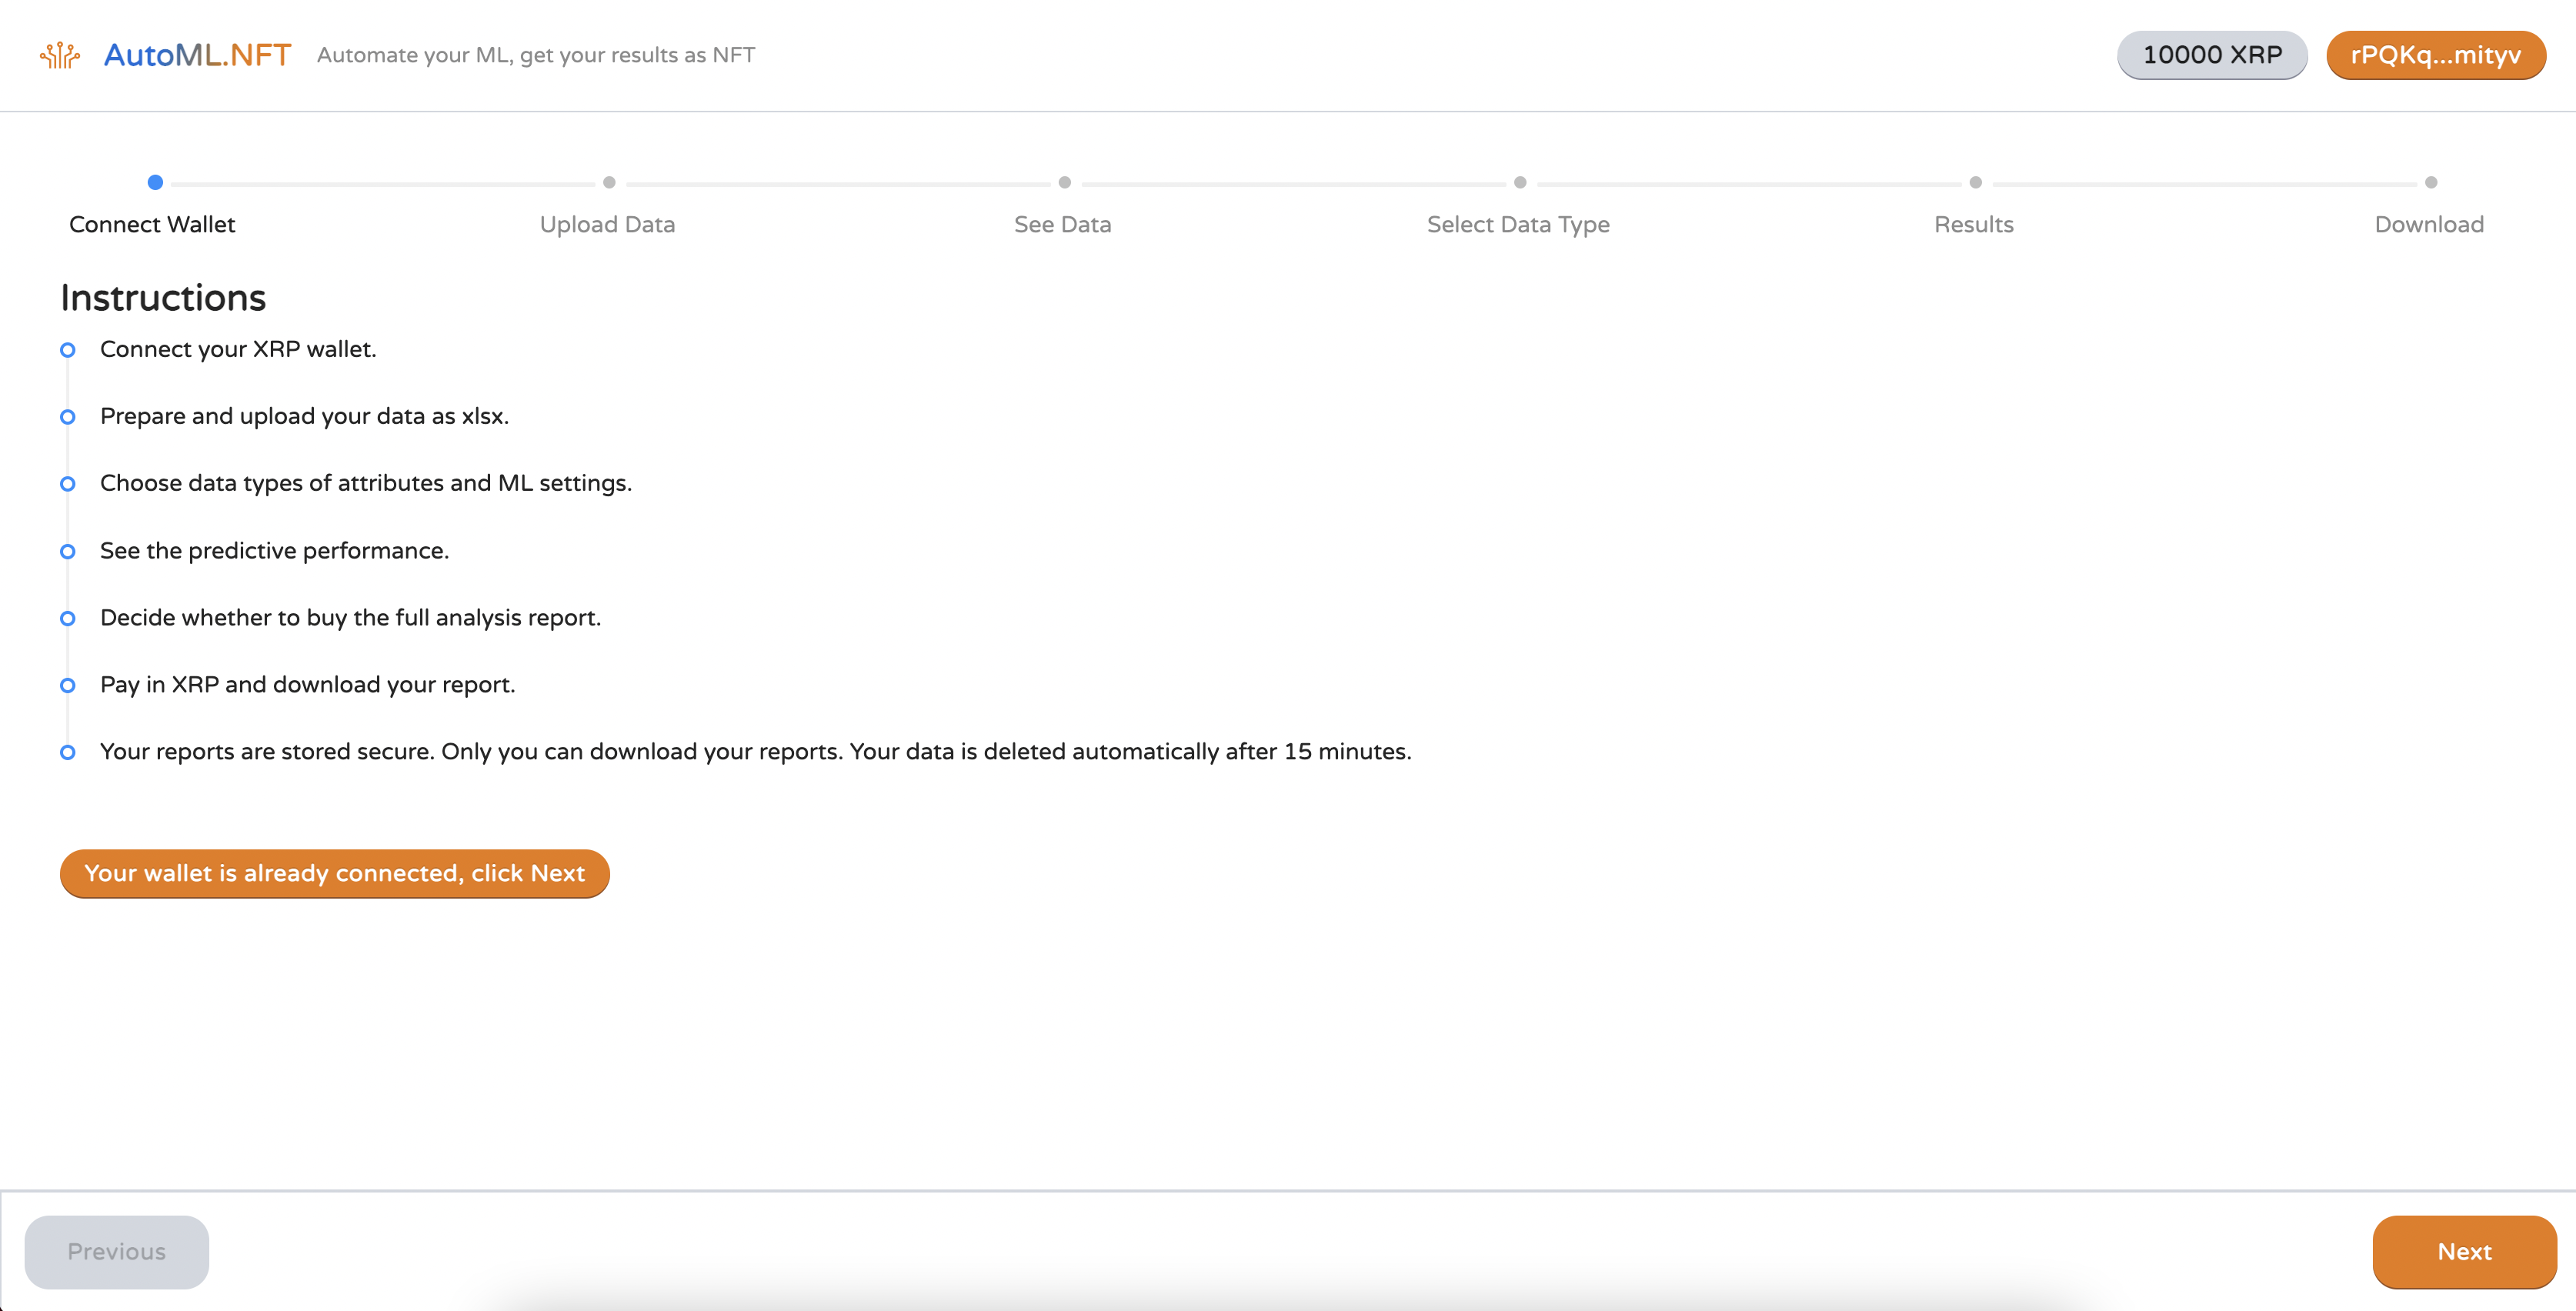
Task: Go to the Upload Data step
Action: tap(607, 224)
